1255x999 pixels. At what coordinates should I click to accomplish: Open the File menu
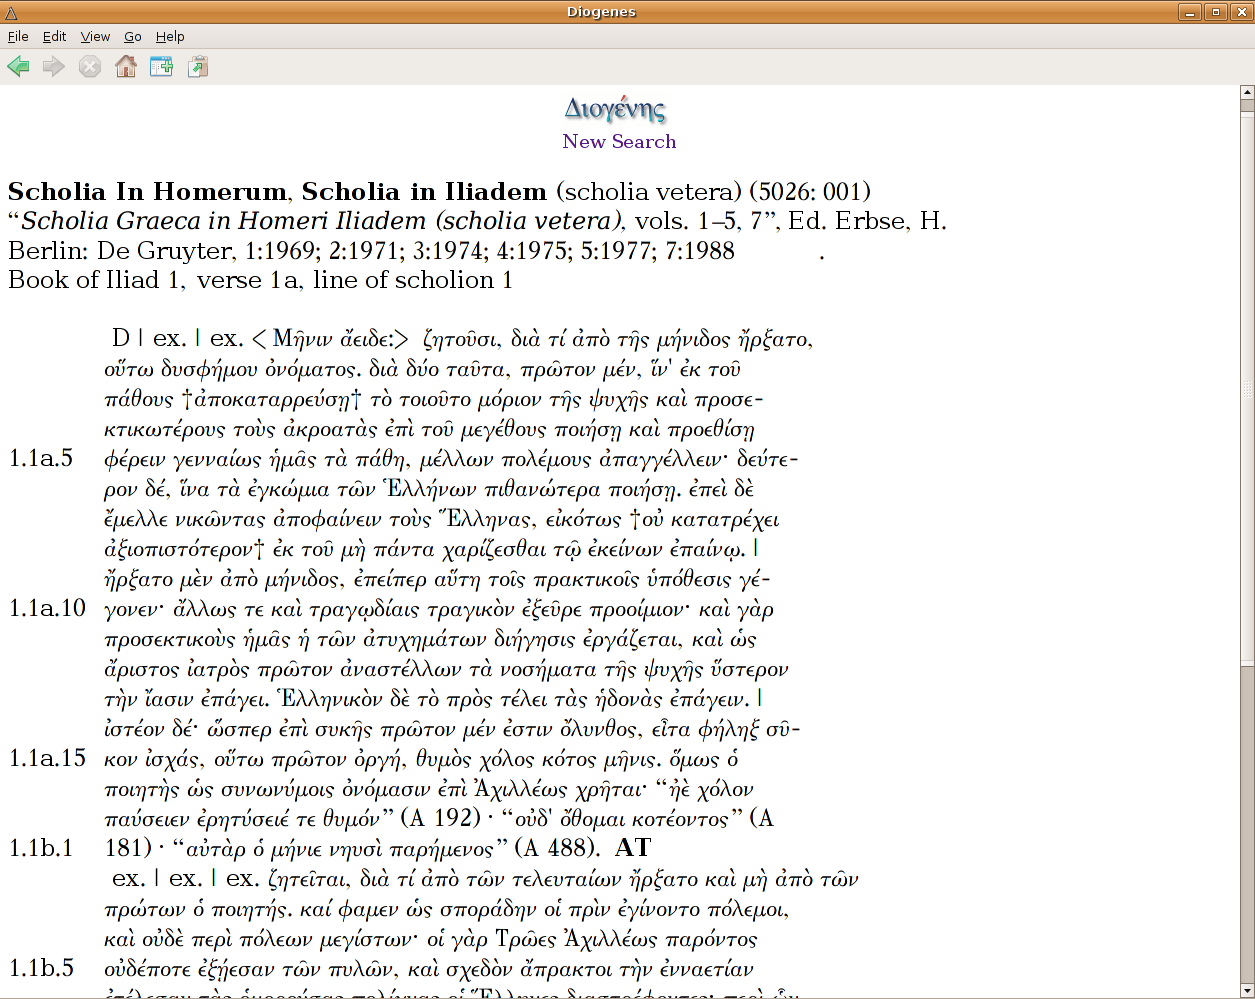pyautogui.click(x=18, y=36)
